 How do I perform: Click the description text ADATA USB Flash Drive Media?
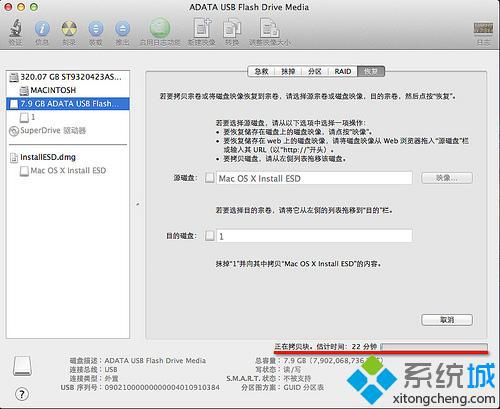(155, 361)
